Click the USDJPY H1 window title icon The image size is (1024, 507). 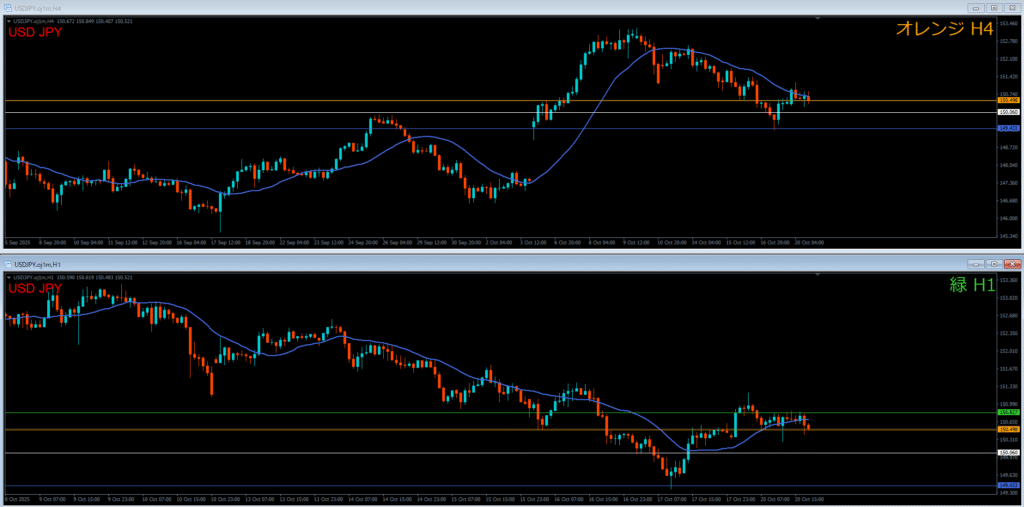tap(7, 263)
